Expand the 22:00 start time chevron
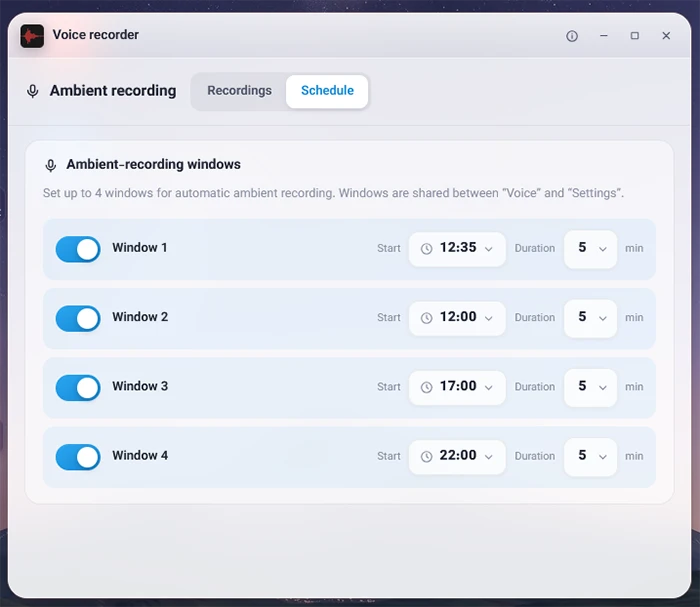This screenshot has width=700, height=607. tap(489, 457)
